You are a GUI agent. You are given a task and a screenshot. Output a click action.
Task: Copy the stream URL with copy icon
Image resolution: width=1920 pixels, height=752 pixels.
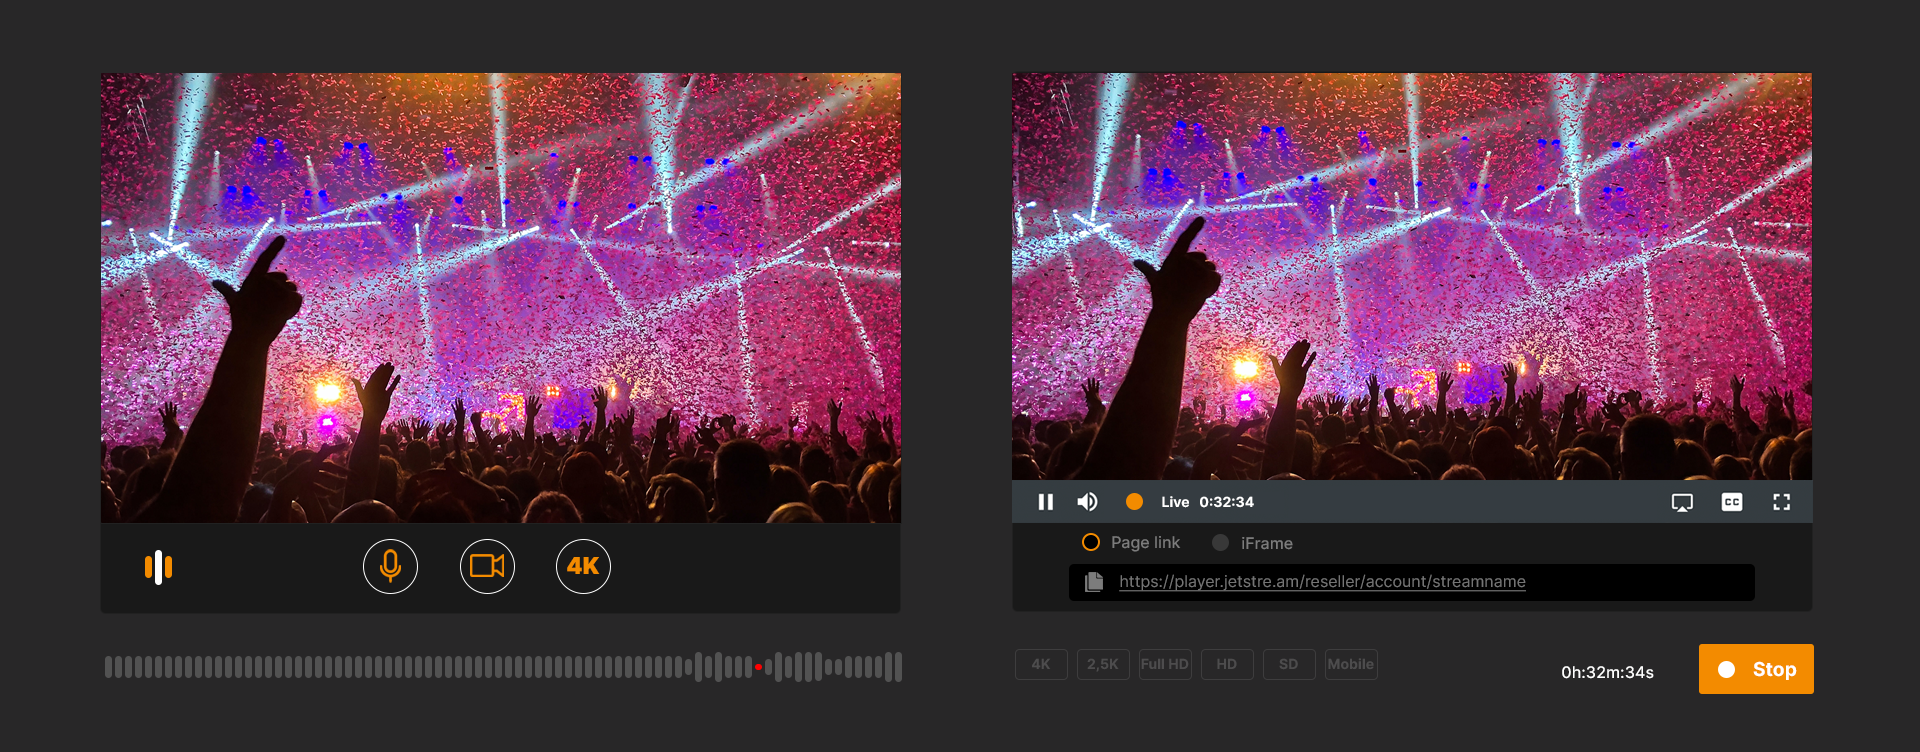[1094, 582]
